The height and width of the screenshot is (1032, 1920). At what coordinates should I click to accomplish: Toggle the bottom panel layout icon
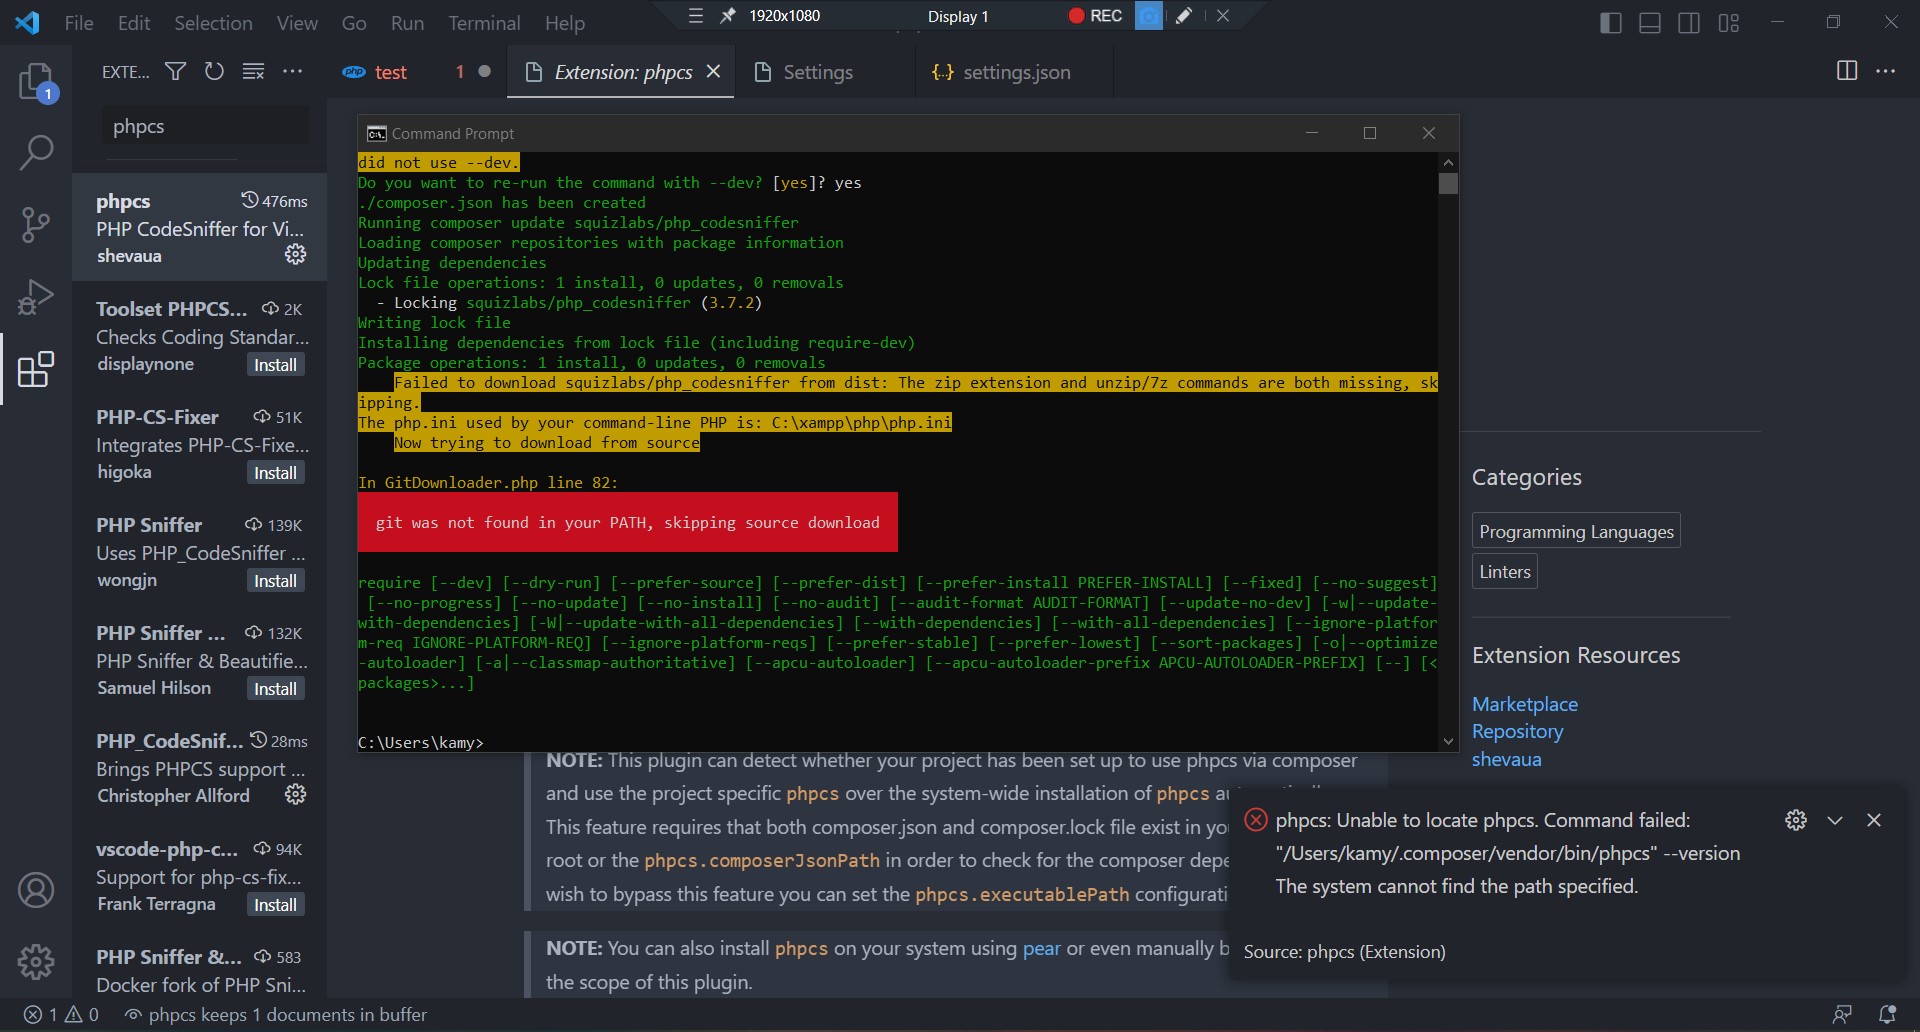pyautogui.click(x=1650, y=22)
